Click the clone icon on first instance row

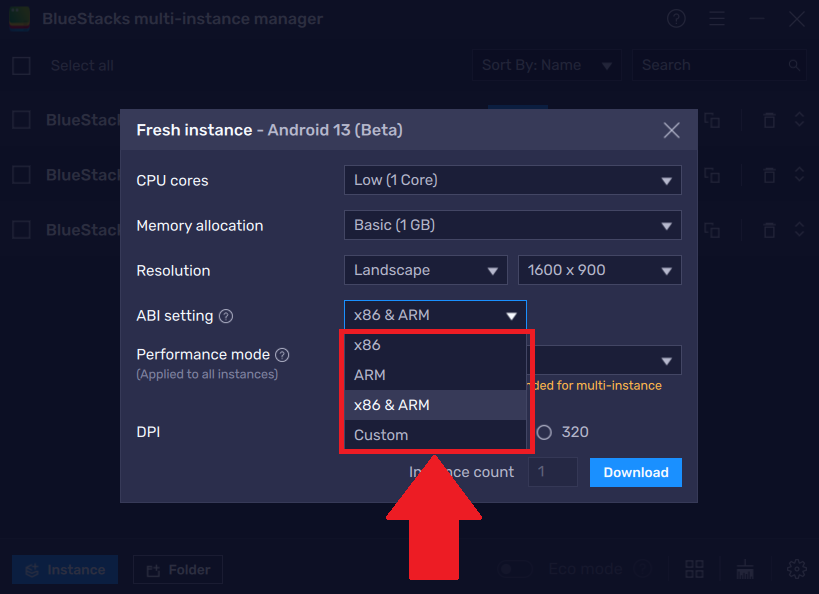(x=712, y=120)
